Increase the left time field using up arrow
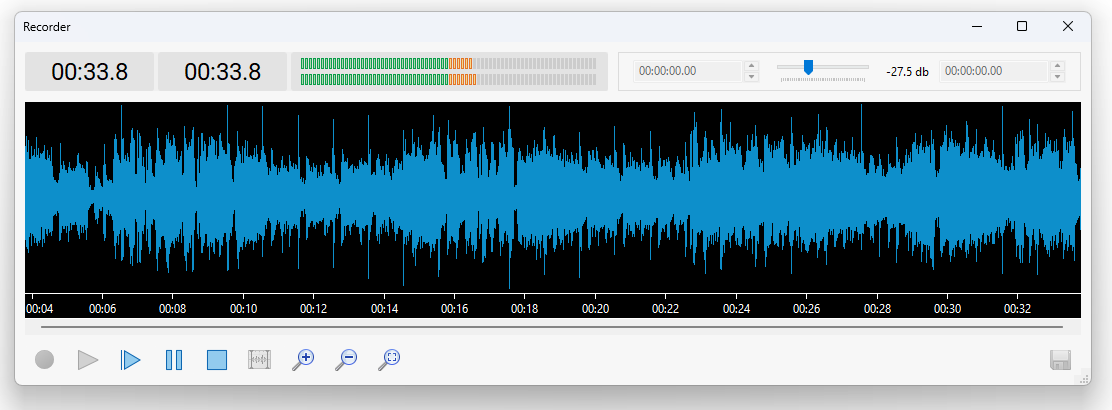The image size is (1112, 410). click(x=752, y=67)
